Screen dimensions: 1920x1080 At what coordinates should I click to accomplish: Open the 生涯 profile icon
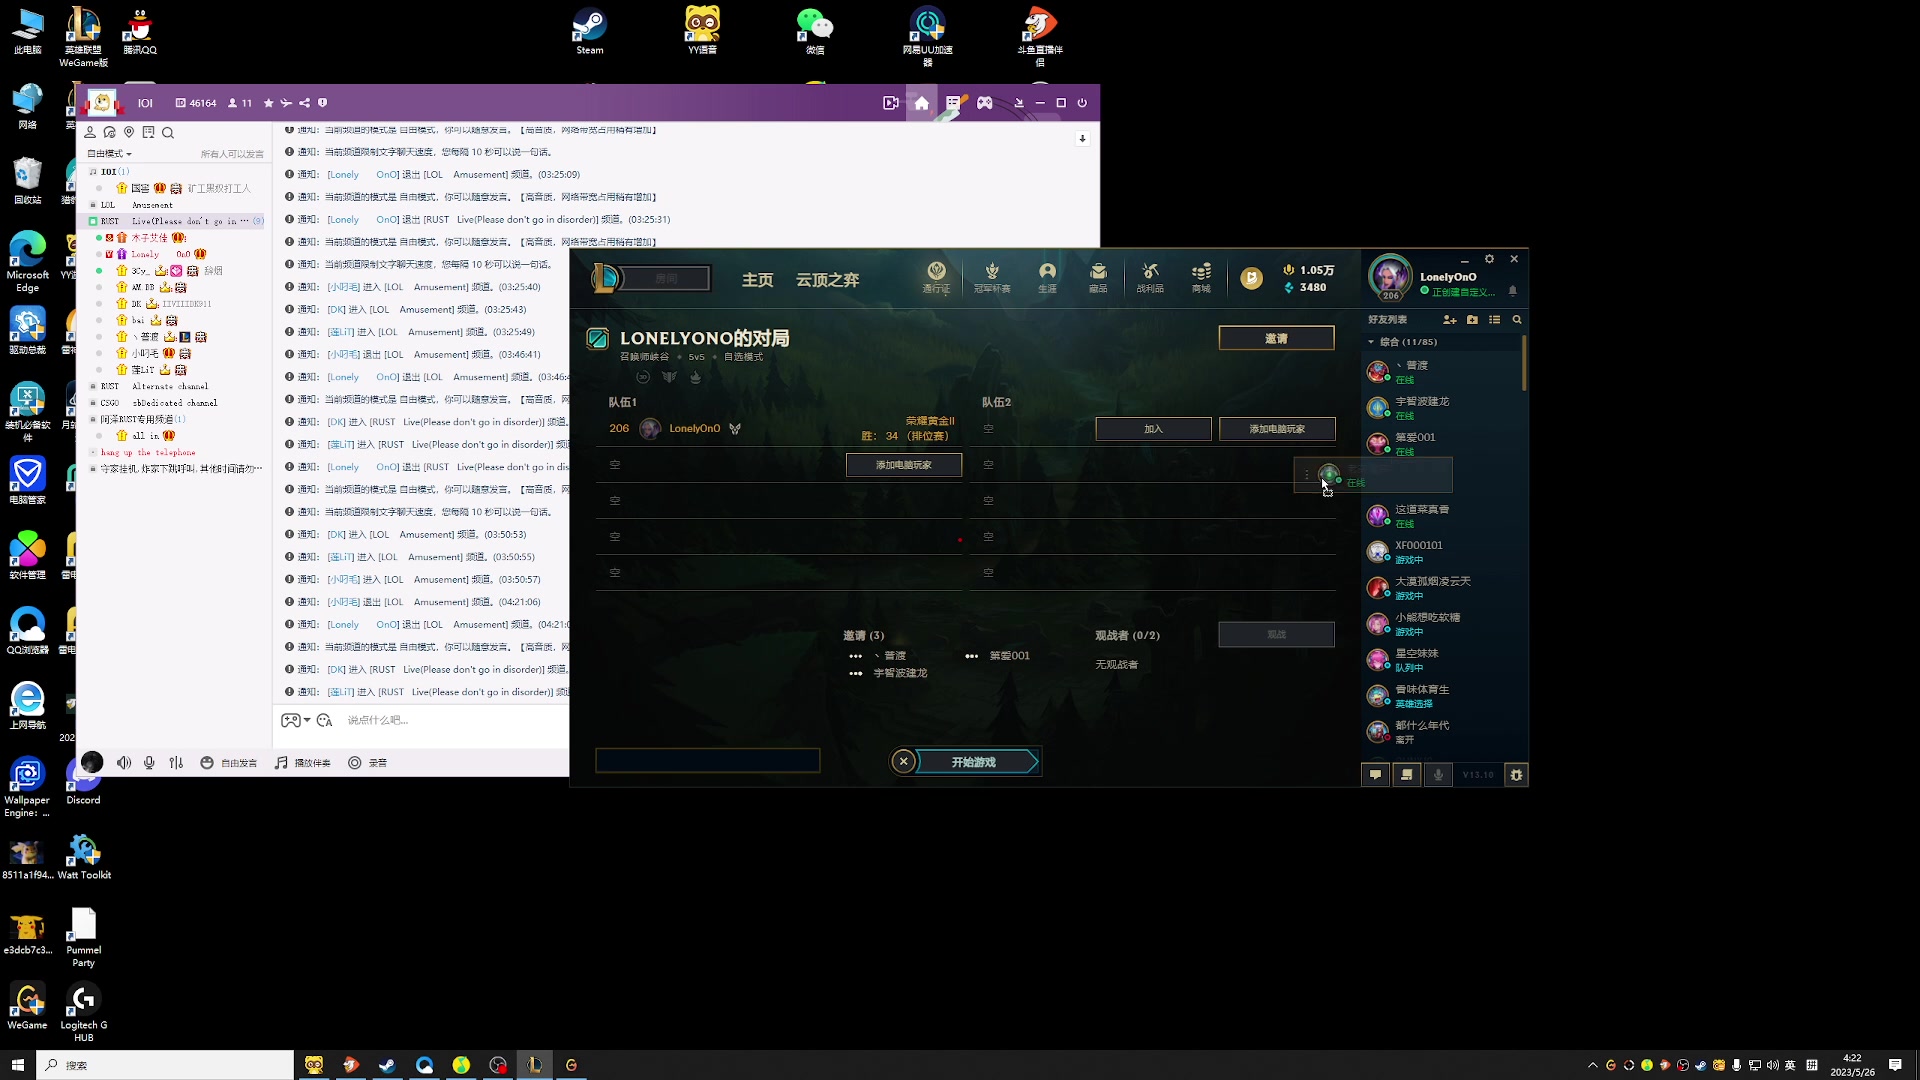point(1047,277)
